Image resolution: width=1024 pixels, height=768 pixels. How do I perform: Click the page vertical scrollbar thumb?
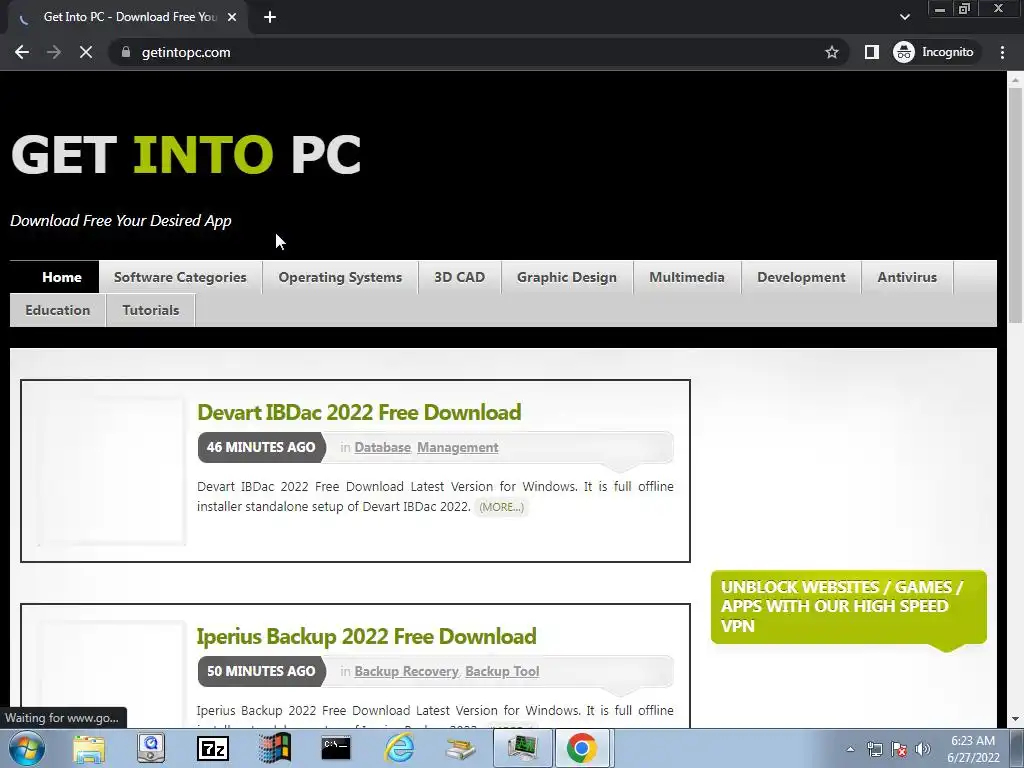(x=1015, y=205)
